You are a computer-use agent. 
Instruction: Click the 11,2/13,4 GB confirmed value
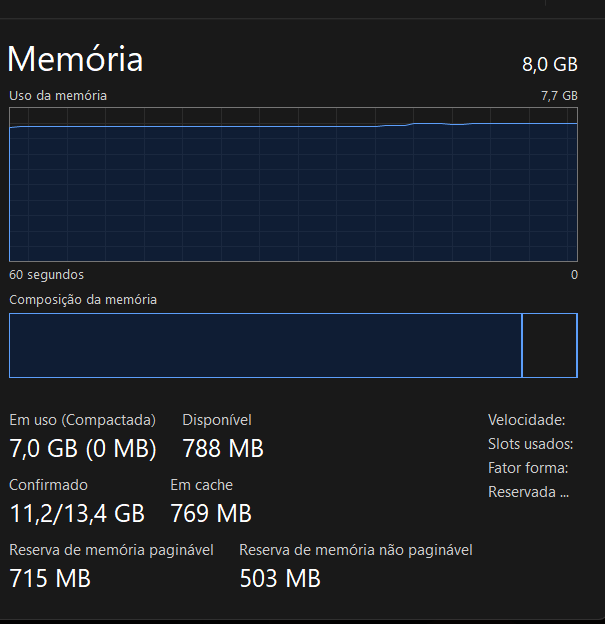pos(77,514)
